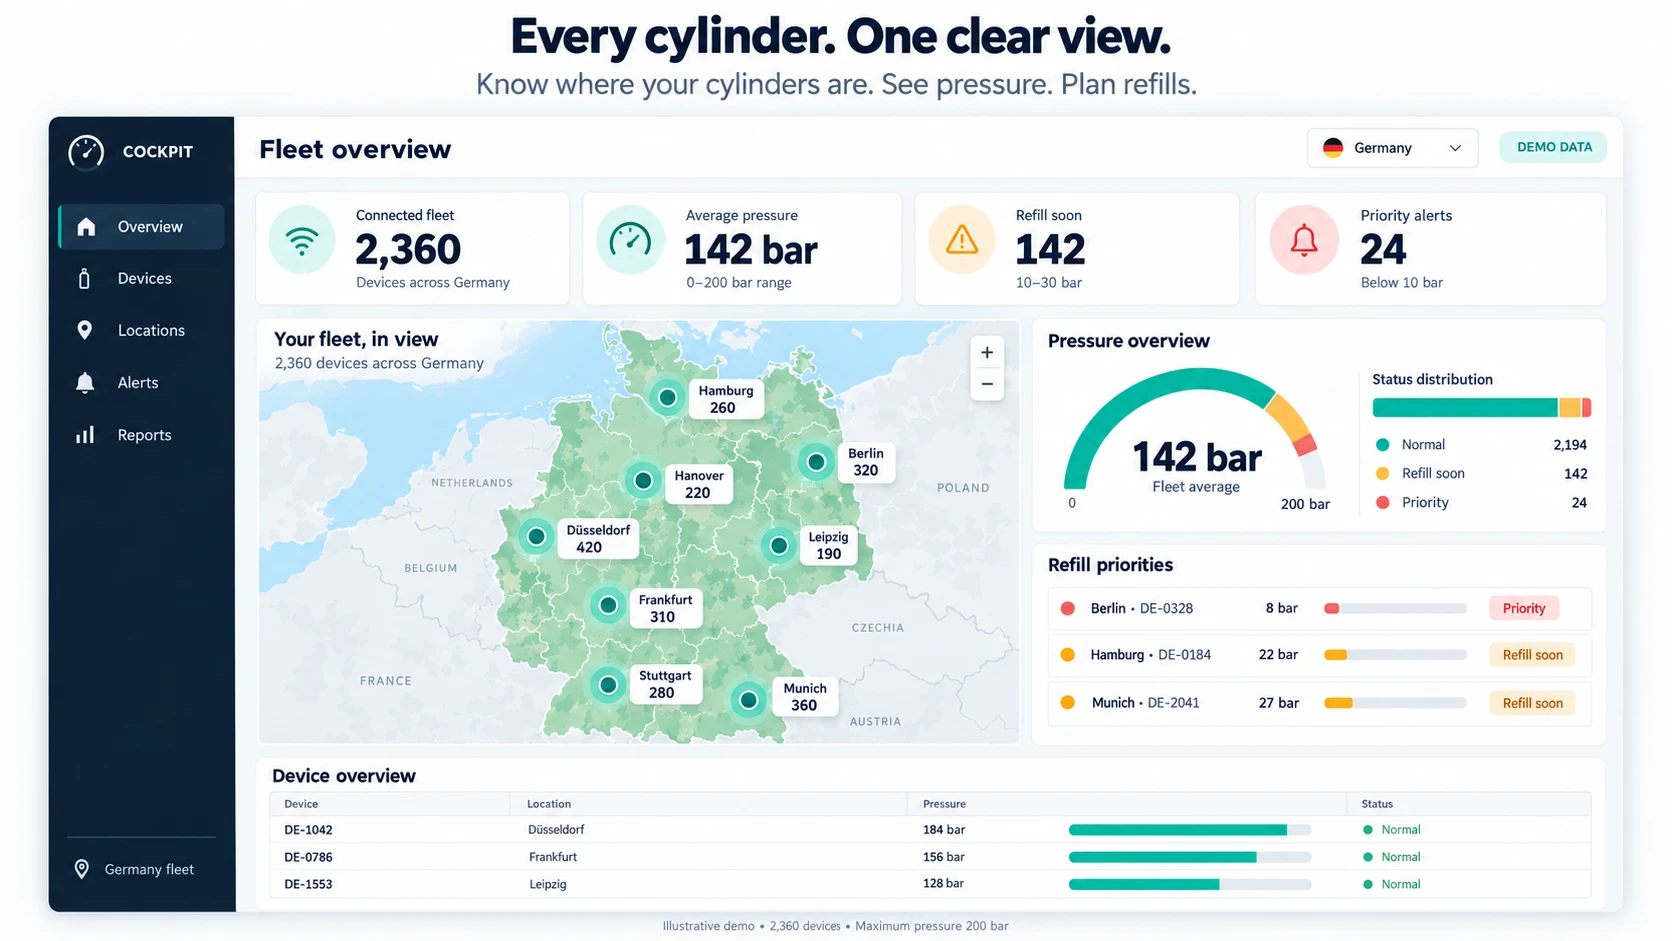Image resolution: width=1672 pixels, height=941 pixels.
Task: Click Refill soon tag for Hamburg DE-0184
Action: tap(1532, 655)
